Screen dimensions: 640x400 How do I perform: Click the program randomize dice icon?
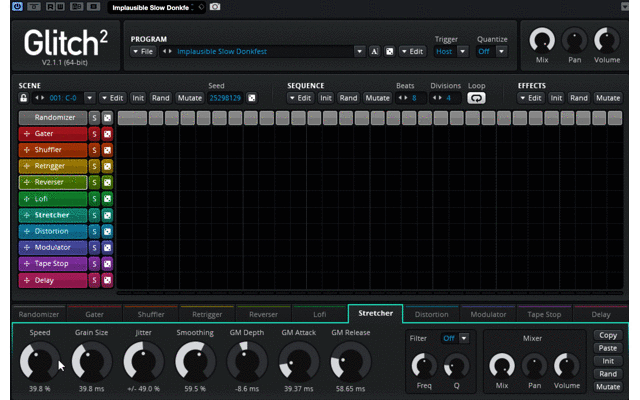tap(390, 51)
